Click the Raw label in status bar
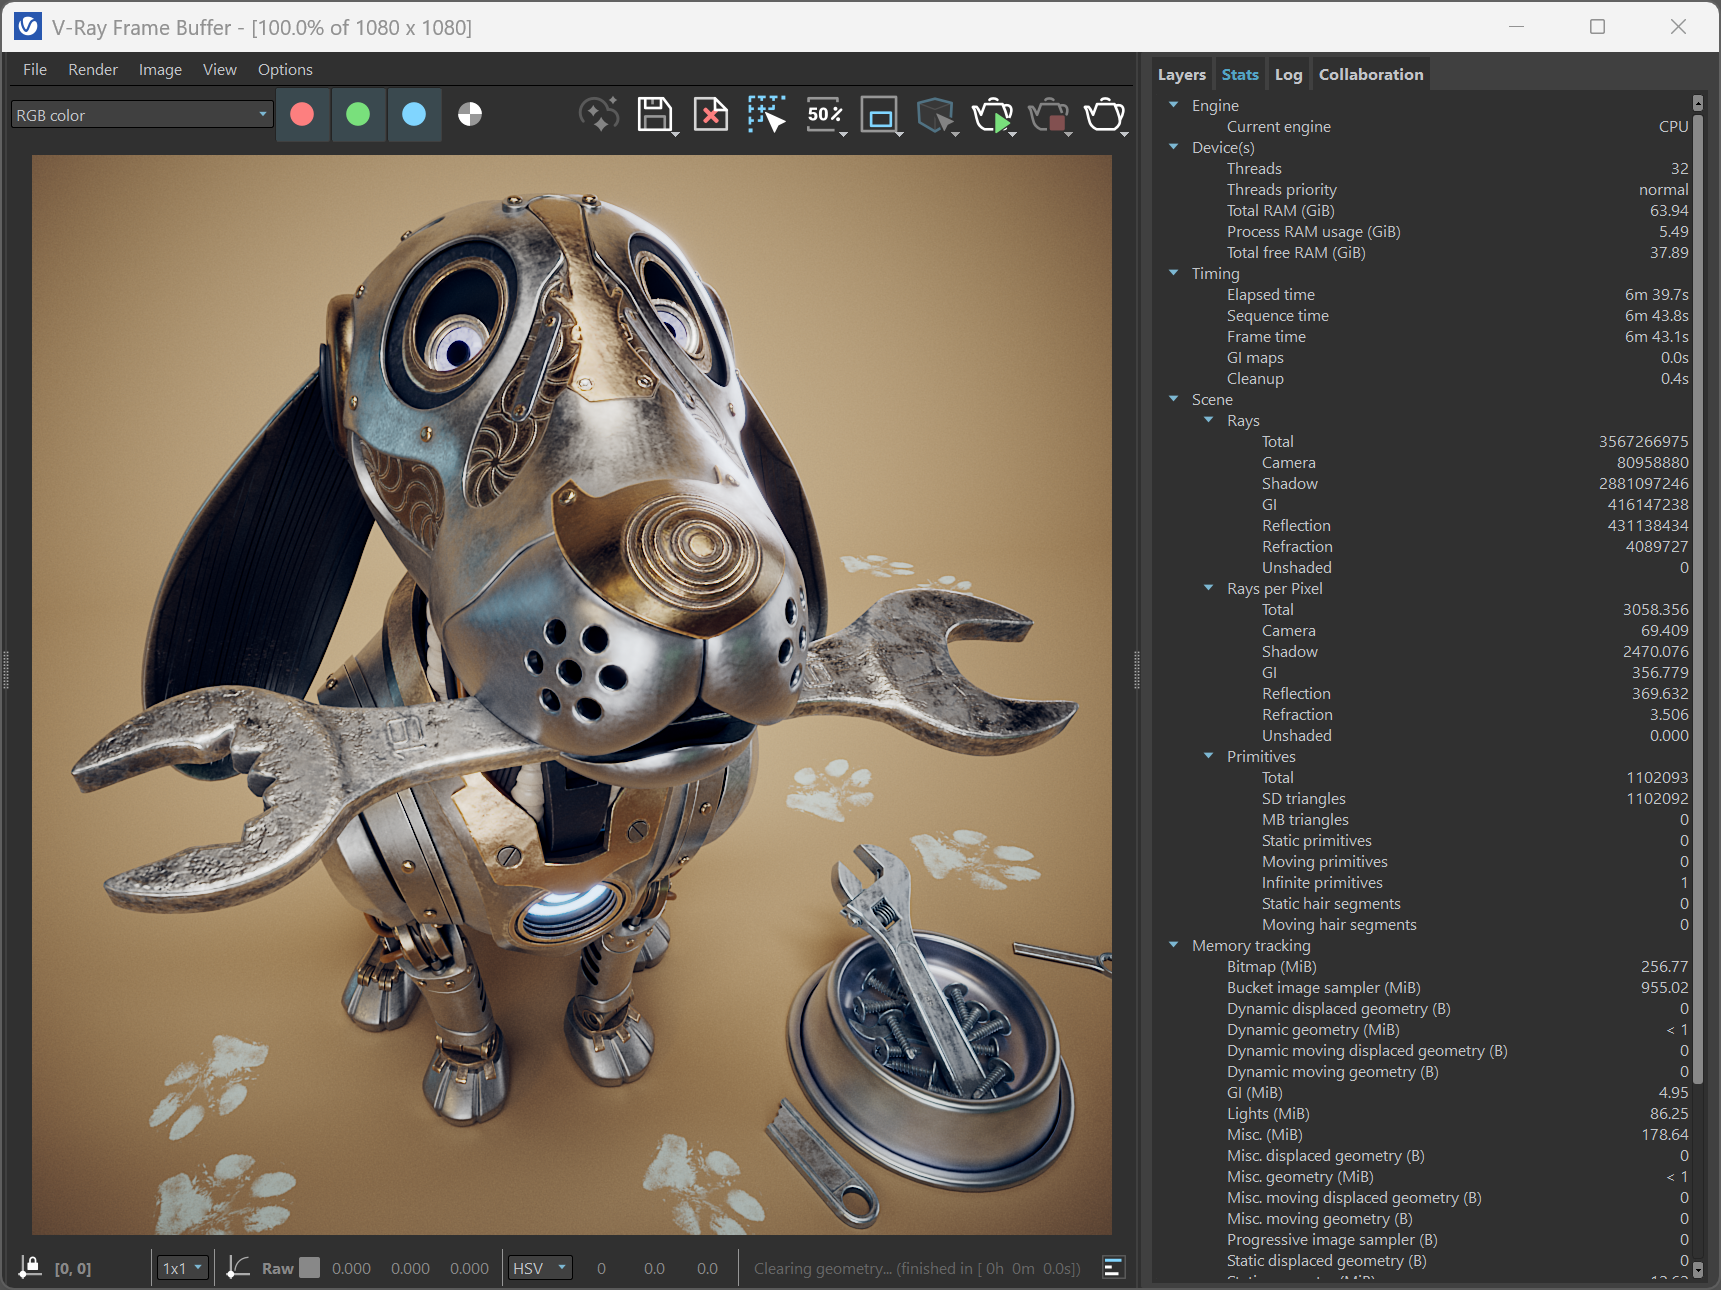1721x1290 pixels. click(277, 1268)
